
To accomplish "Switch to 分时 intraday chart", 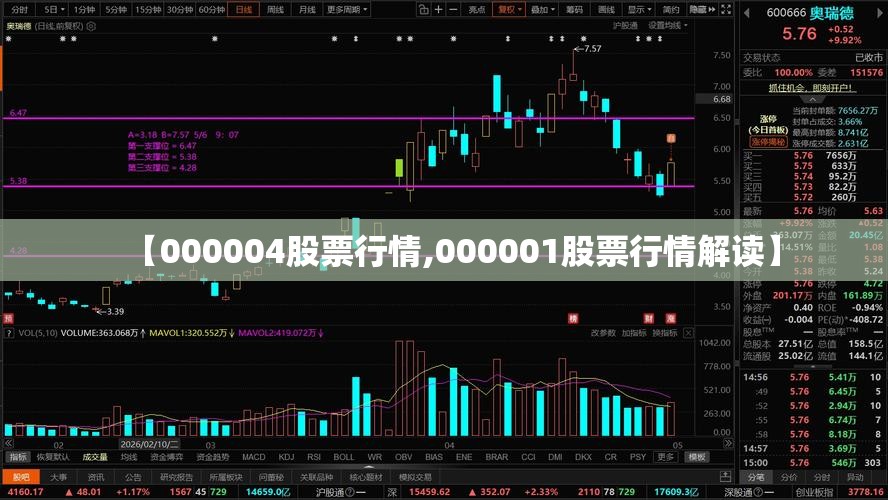I will click(19, 10).
